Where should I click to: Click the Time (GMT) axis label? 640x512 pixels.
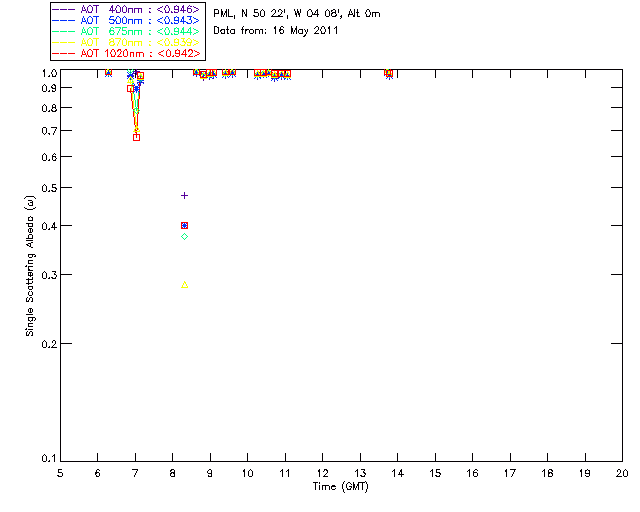point(340,487)
